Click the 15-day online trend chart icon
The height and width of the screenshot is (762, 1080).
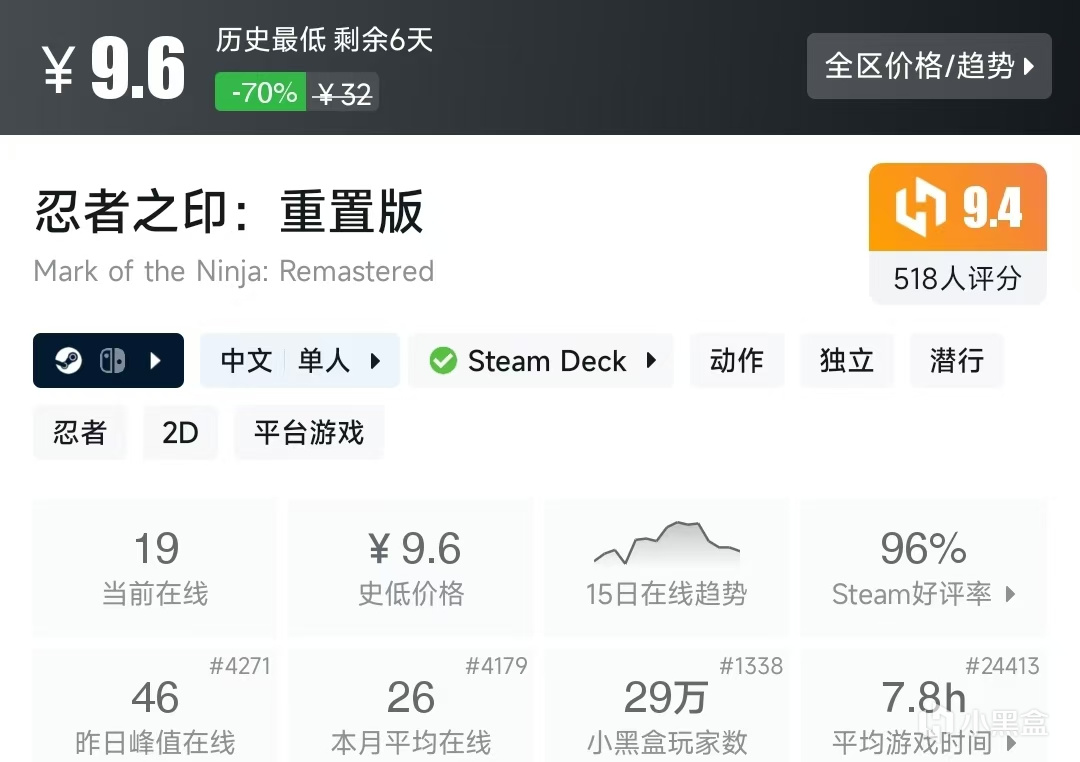click(x=666, y=542)
